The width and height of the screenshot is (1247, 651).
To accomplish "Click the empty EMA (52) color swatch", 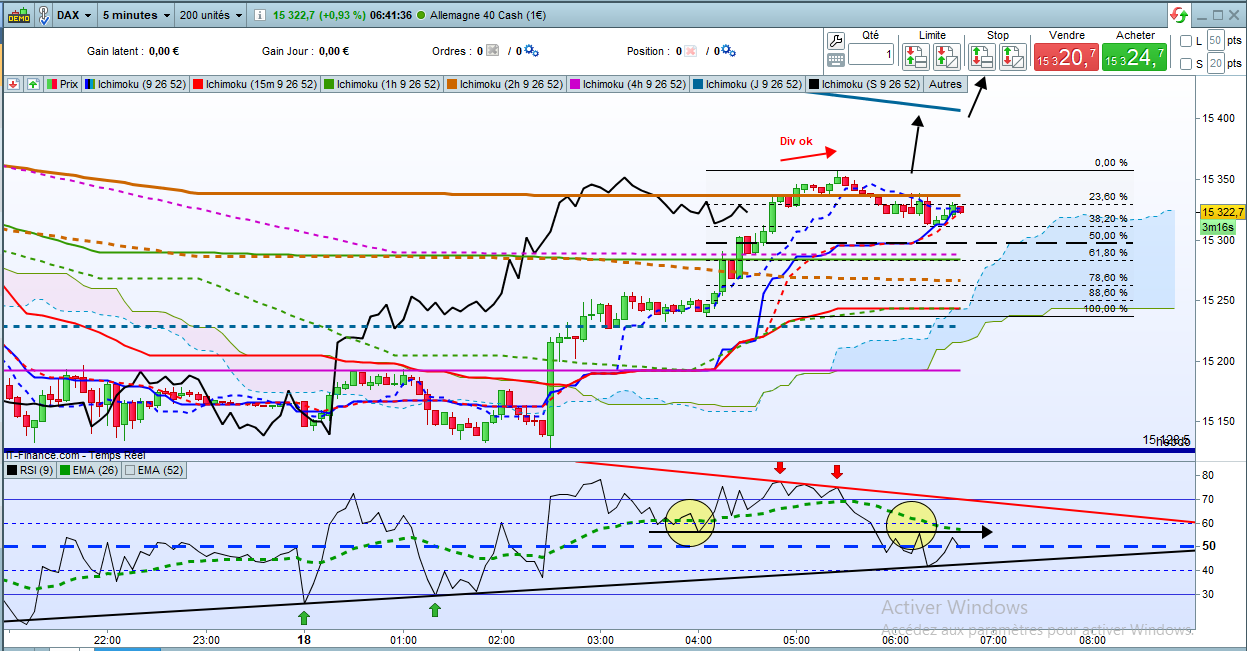I will click(x=130, y=469).
